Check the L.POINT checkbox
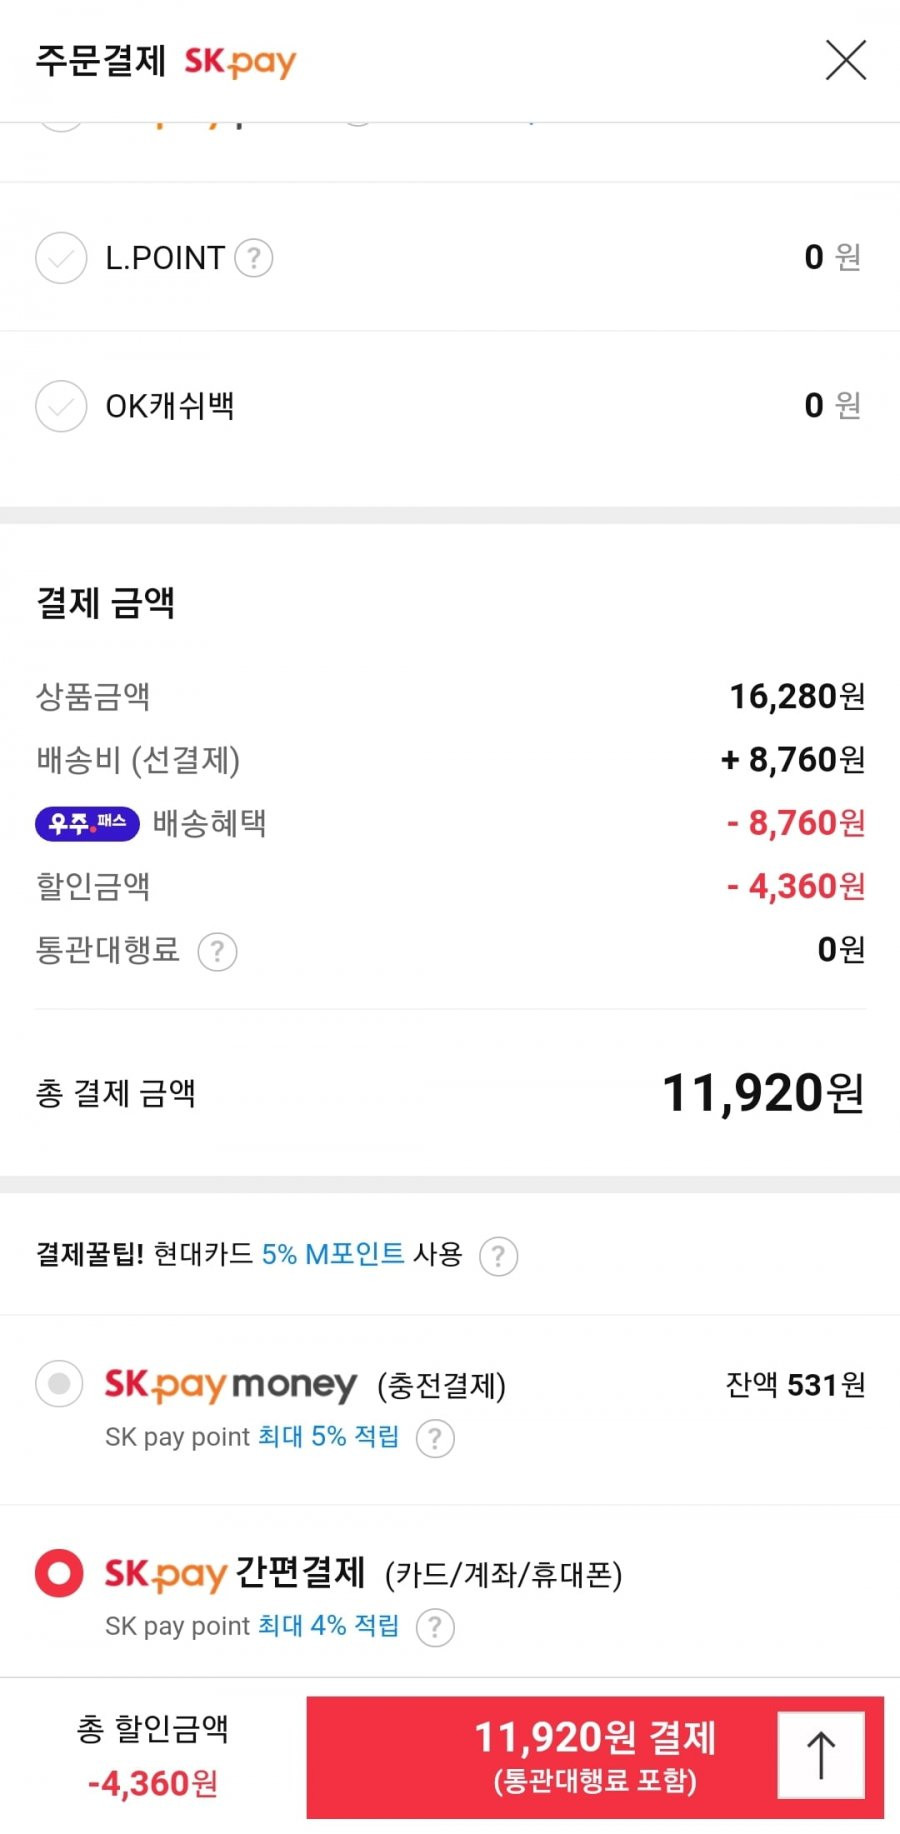This screenshot has width=900, height=1834. coord(61,258)
